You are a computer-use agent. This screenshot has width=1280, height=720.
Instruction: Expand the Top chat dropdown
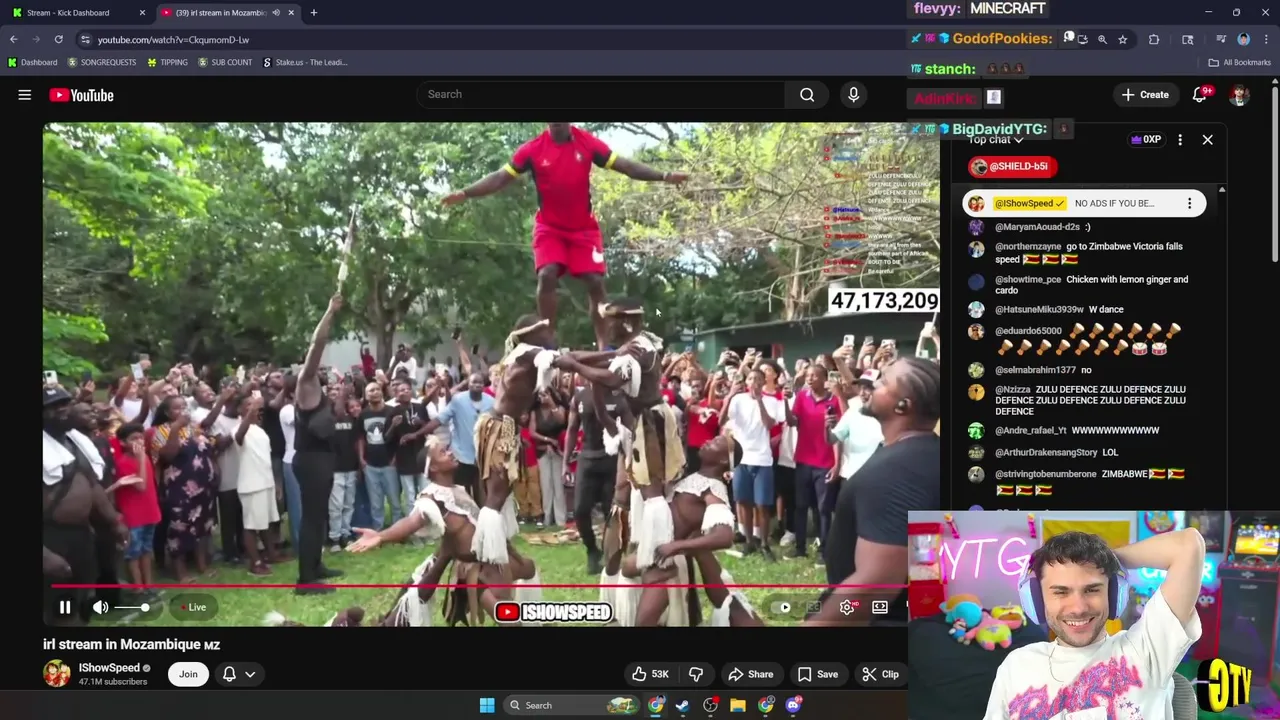[995, 140]
